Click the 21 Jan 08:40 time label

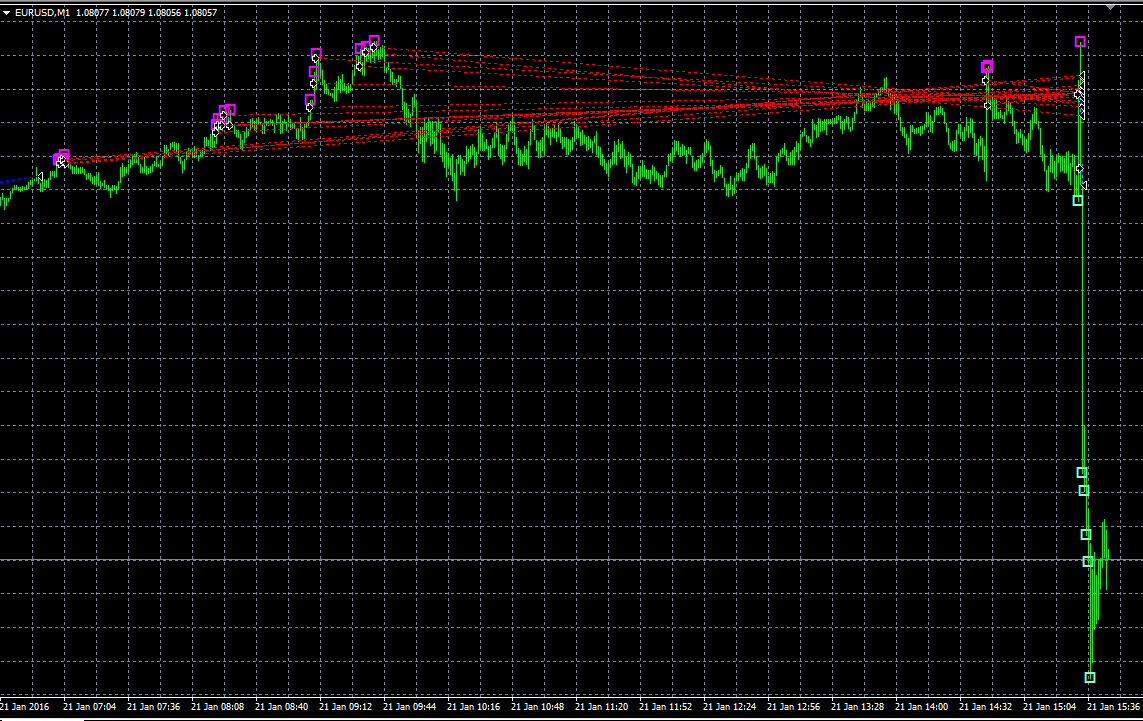281,706
